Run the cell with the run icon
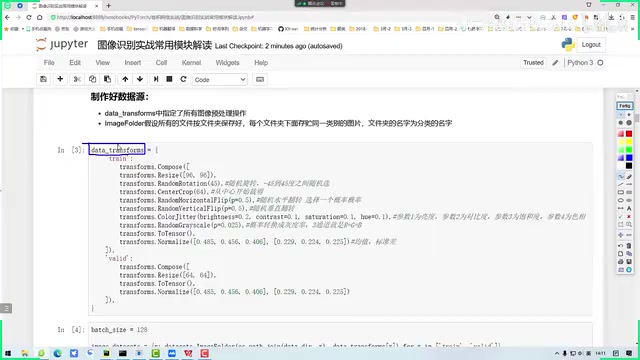The image size is (640, 360). (156, 79)
